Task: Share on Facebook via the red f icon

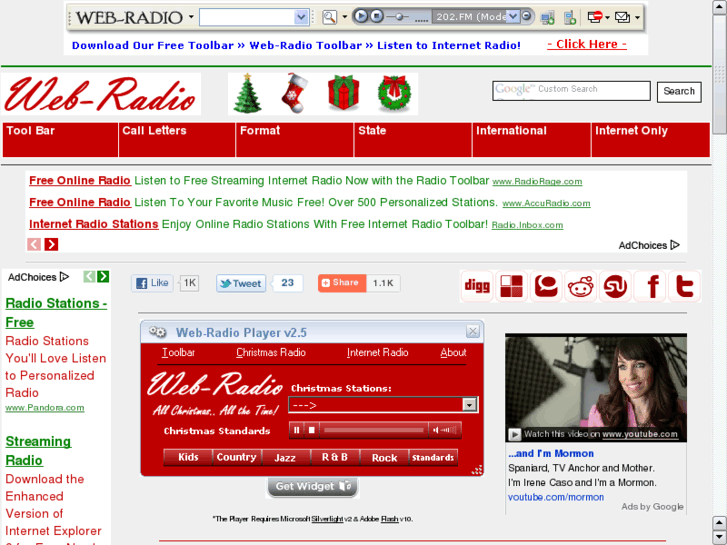Action: tap(650, 286)
